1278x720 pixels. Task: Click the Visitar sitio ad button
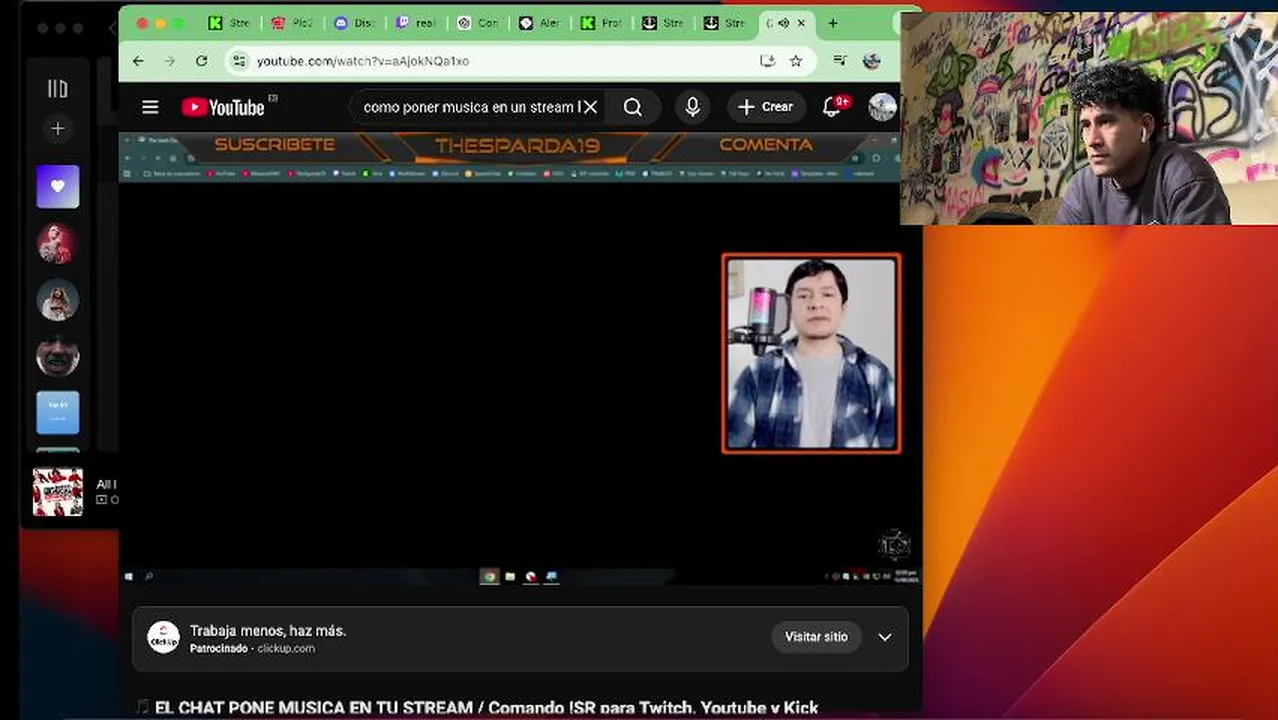click(816, 637)
